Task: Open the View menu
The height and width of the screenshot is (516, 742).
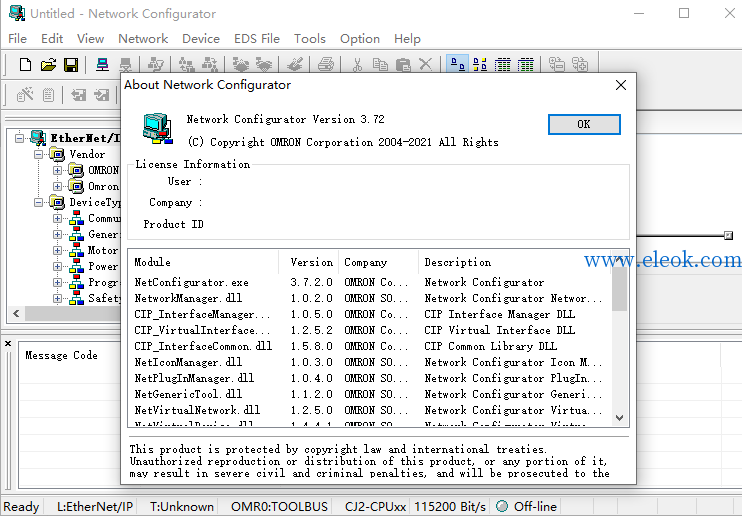Action: tap(90, 39)
